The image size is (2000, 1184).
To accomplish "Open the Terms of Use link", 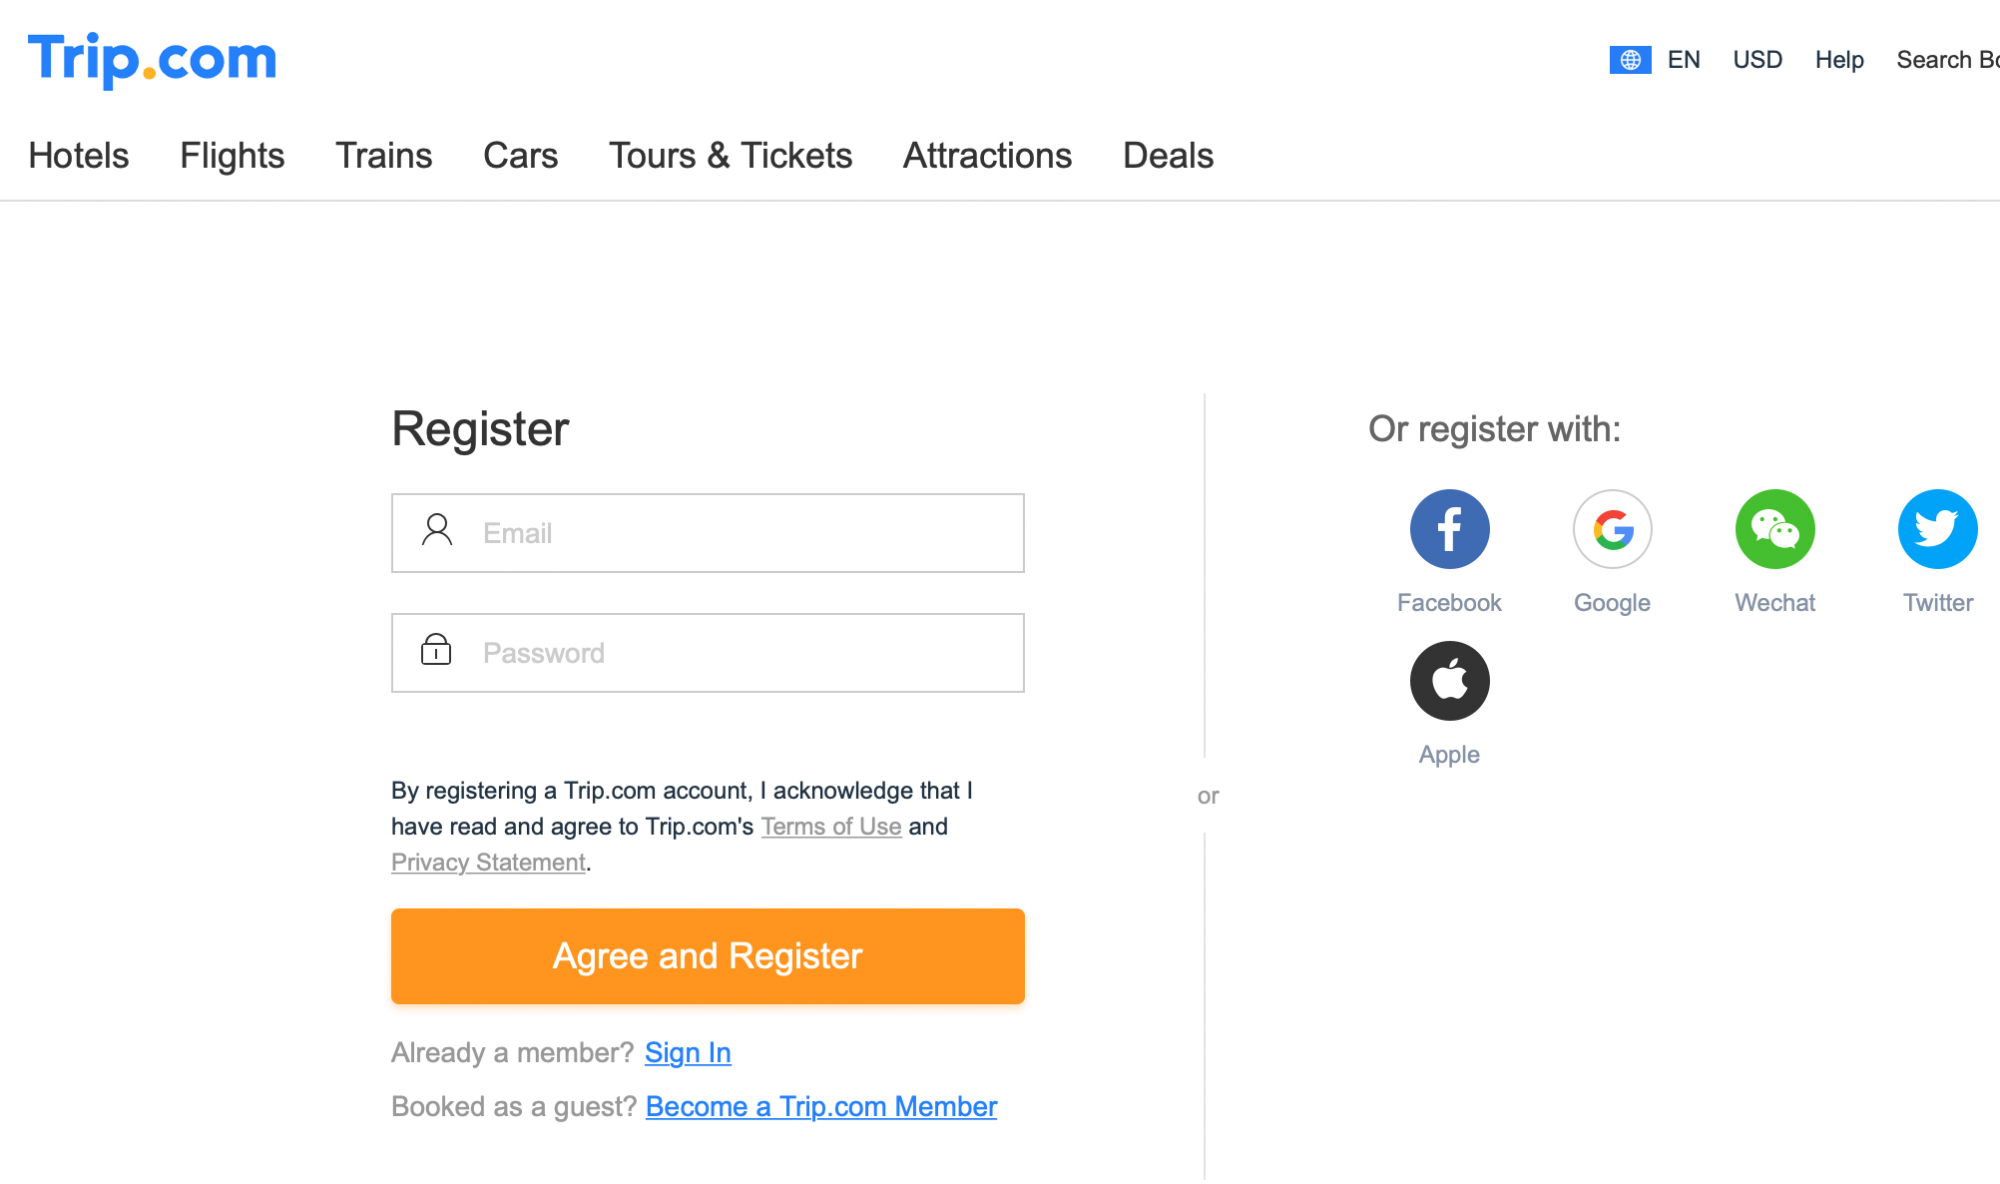I will pyautogui.click(x=831, y=827).
